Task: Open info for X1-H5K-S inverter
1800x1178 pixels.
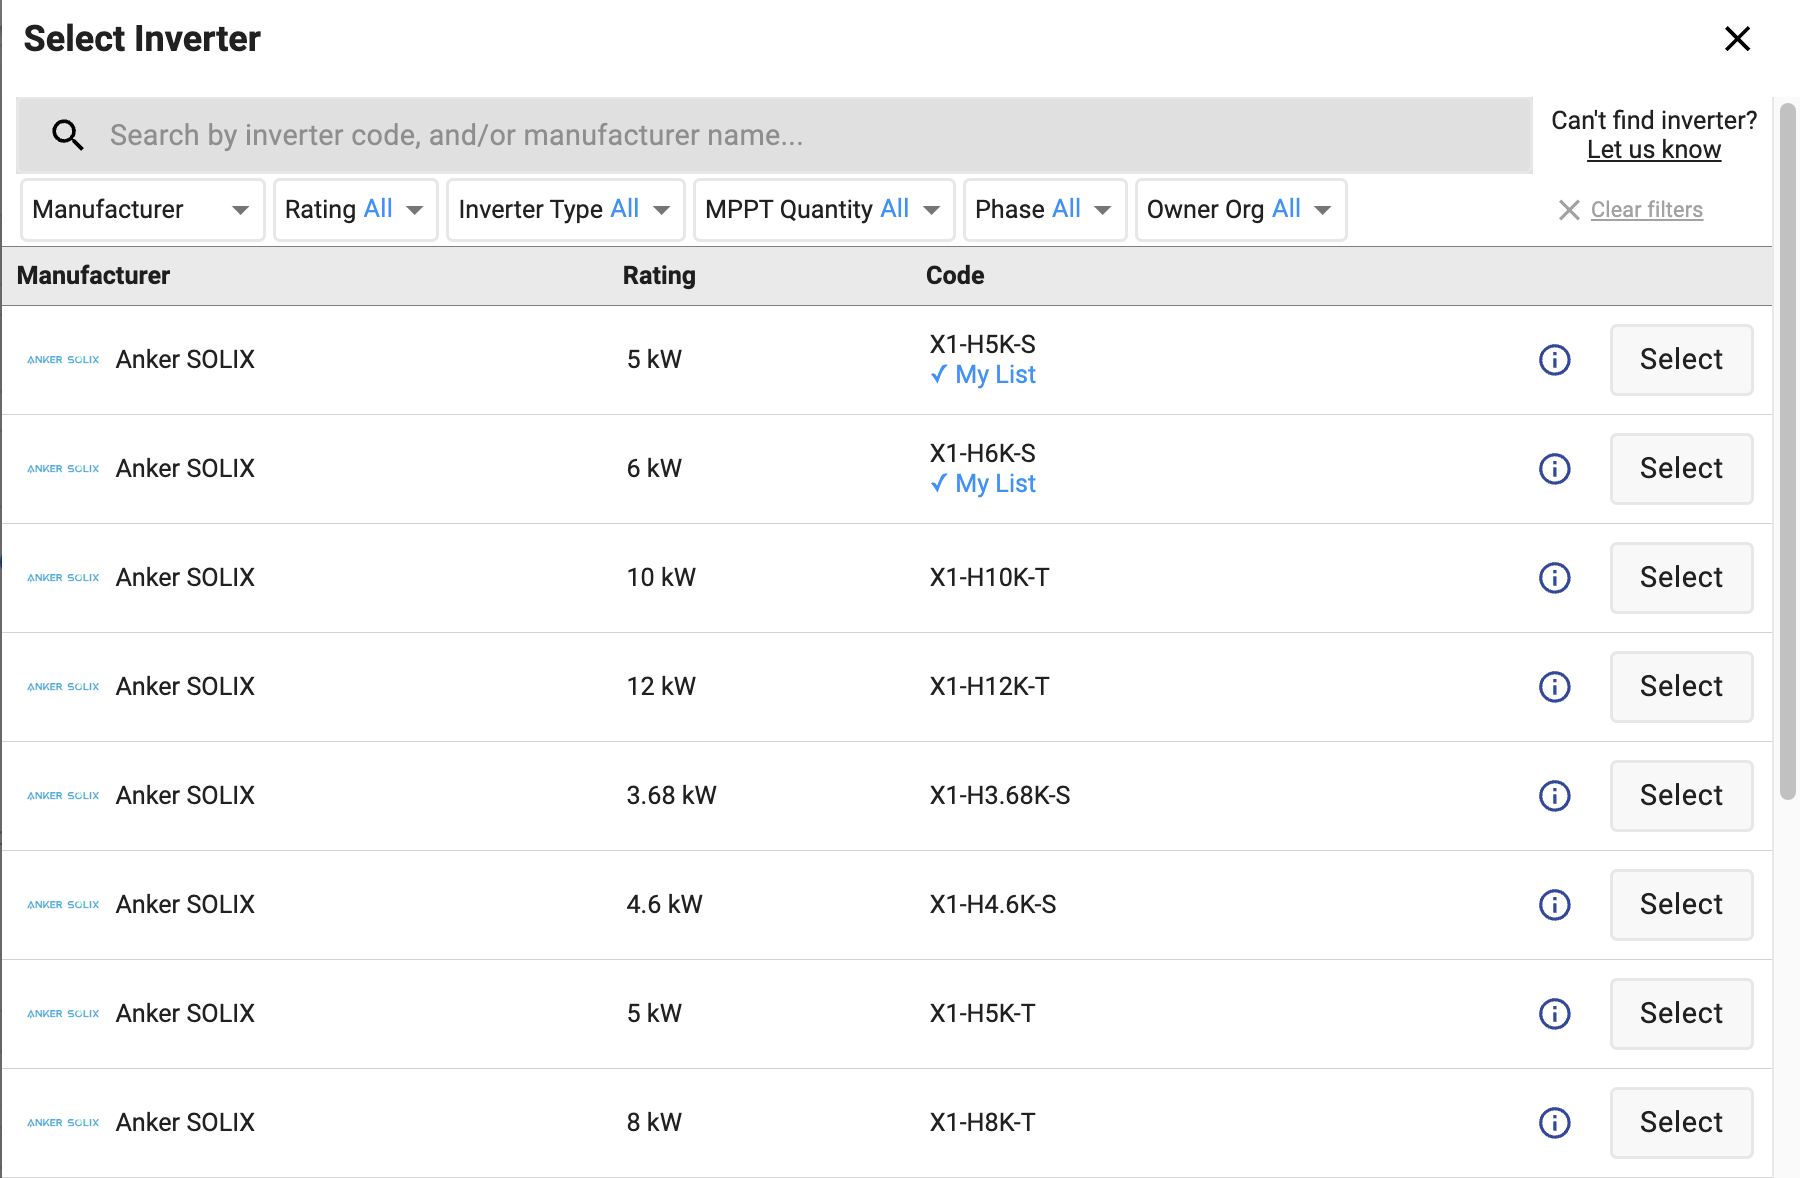Action: [1554, 360]
